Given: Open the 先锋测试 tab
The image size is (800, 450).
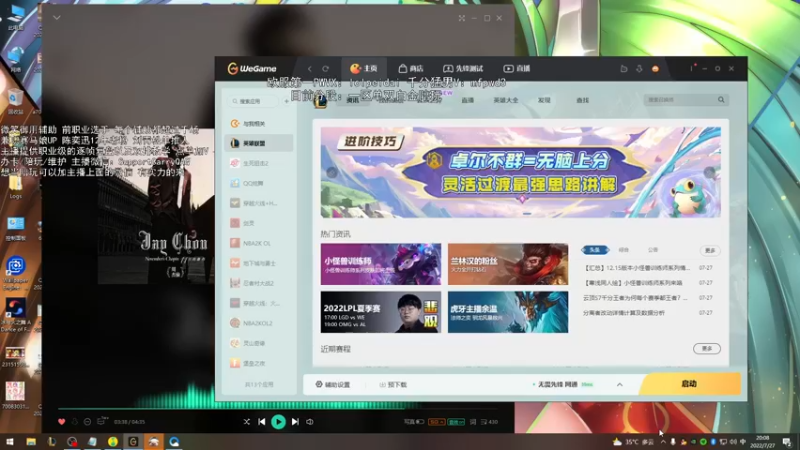Looking at the screenshot, I should click(463, 68).
